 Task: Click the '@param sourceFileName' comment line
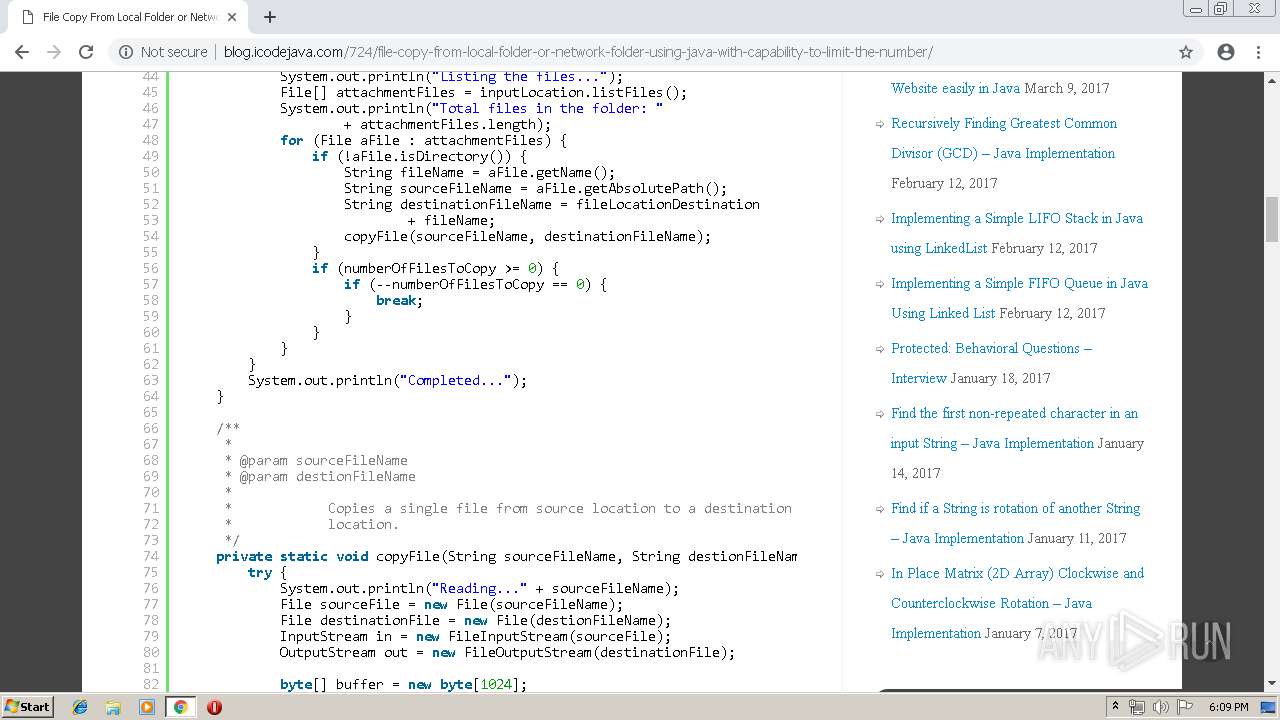coord(316,460)
